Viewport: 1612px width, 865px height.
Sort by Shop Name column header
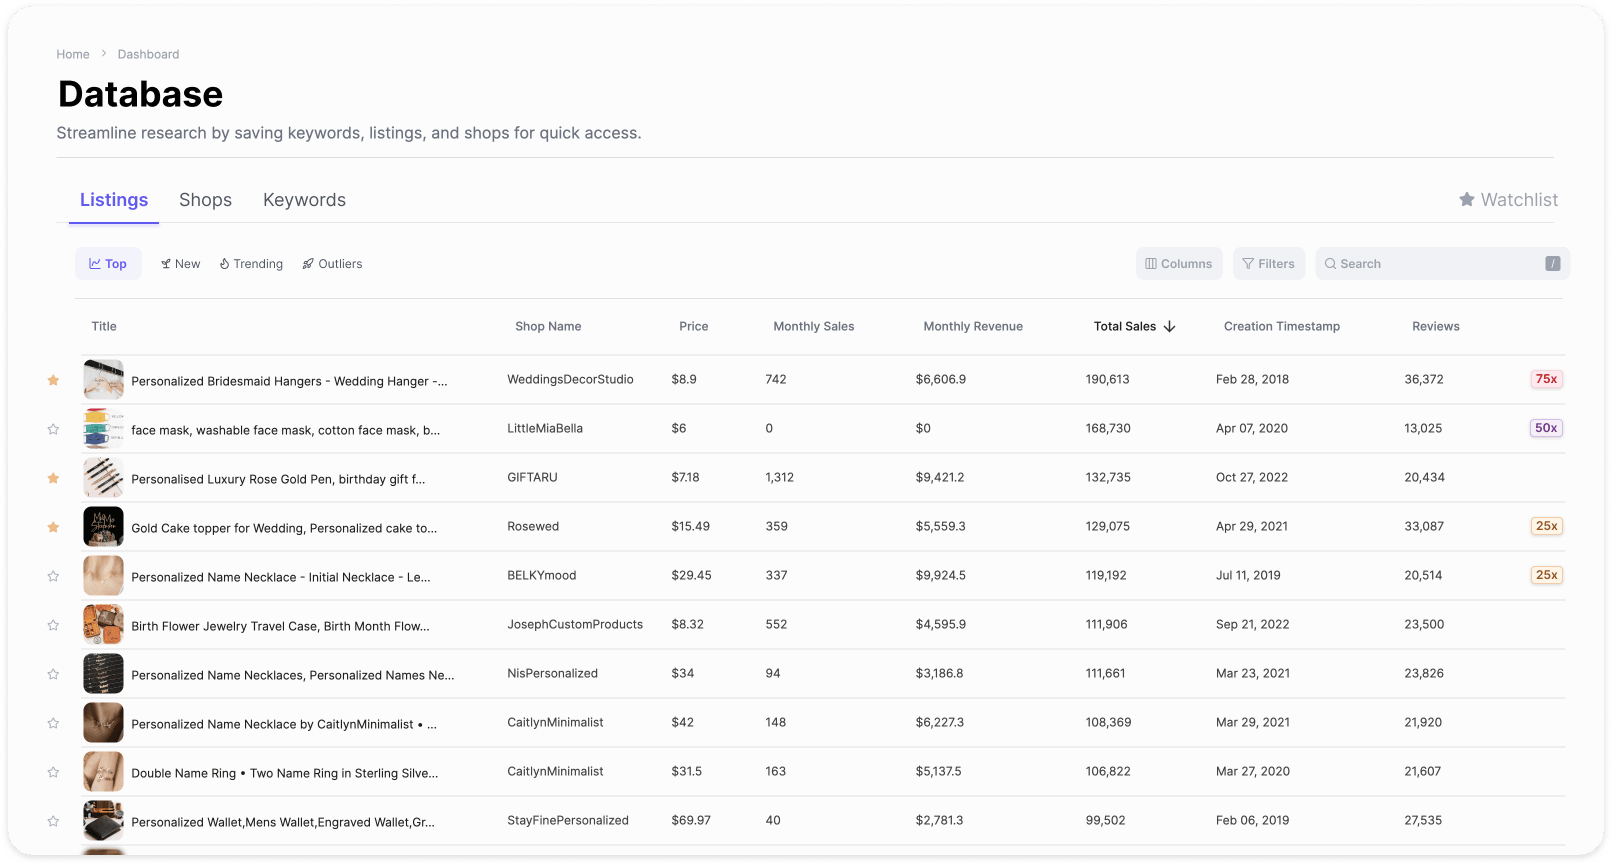tap(548, 327)
